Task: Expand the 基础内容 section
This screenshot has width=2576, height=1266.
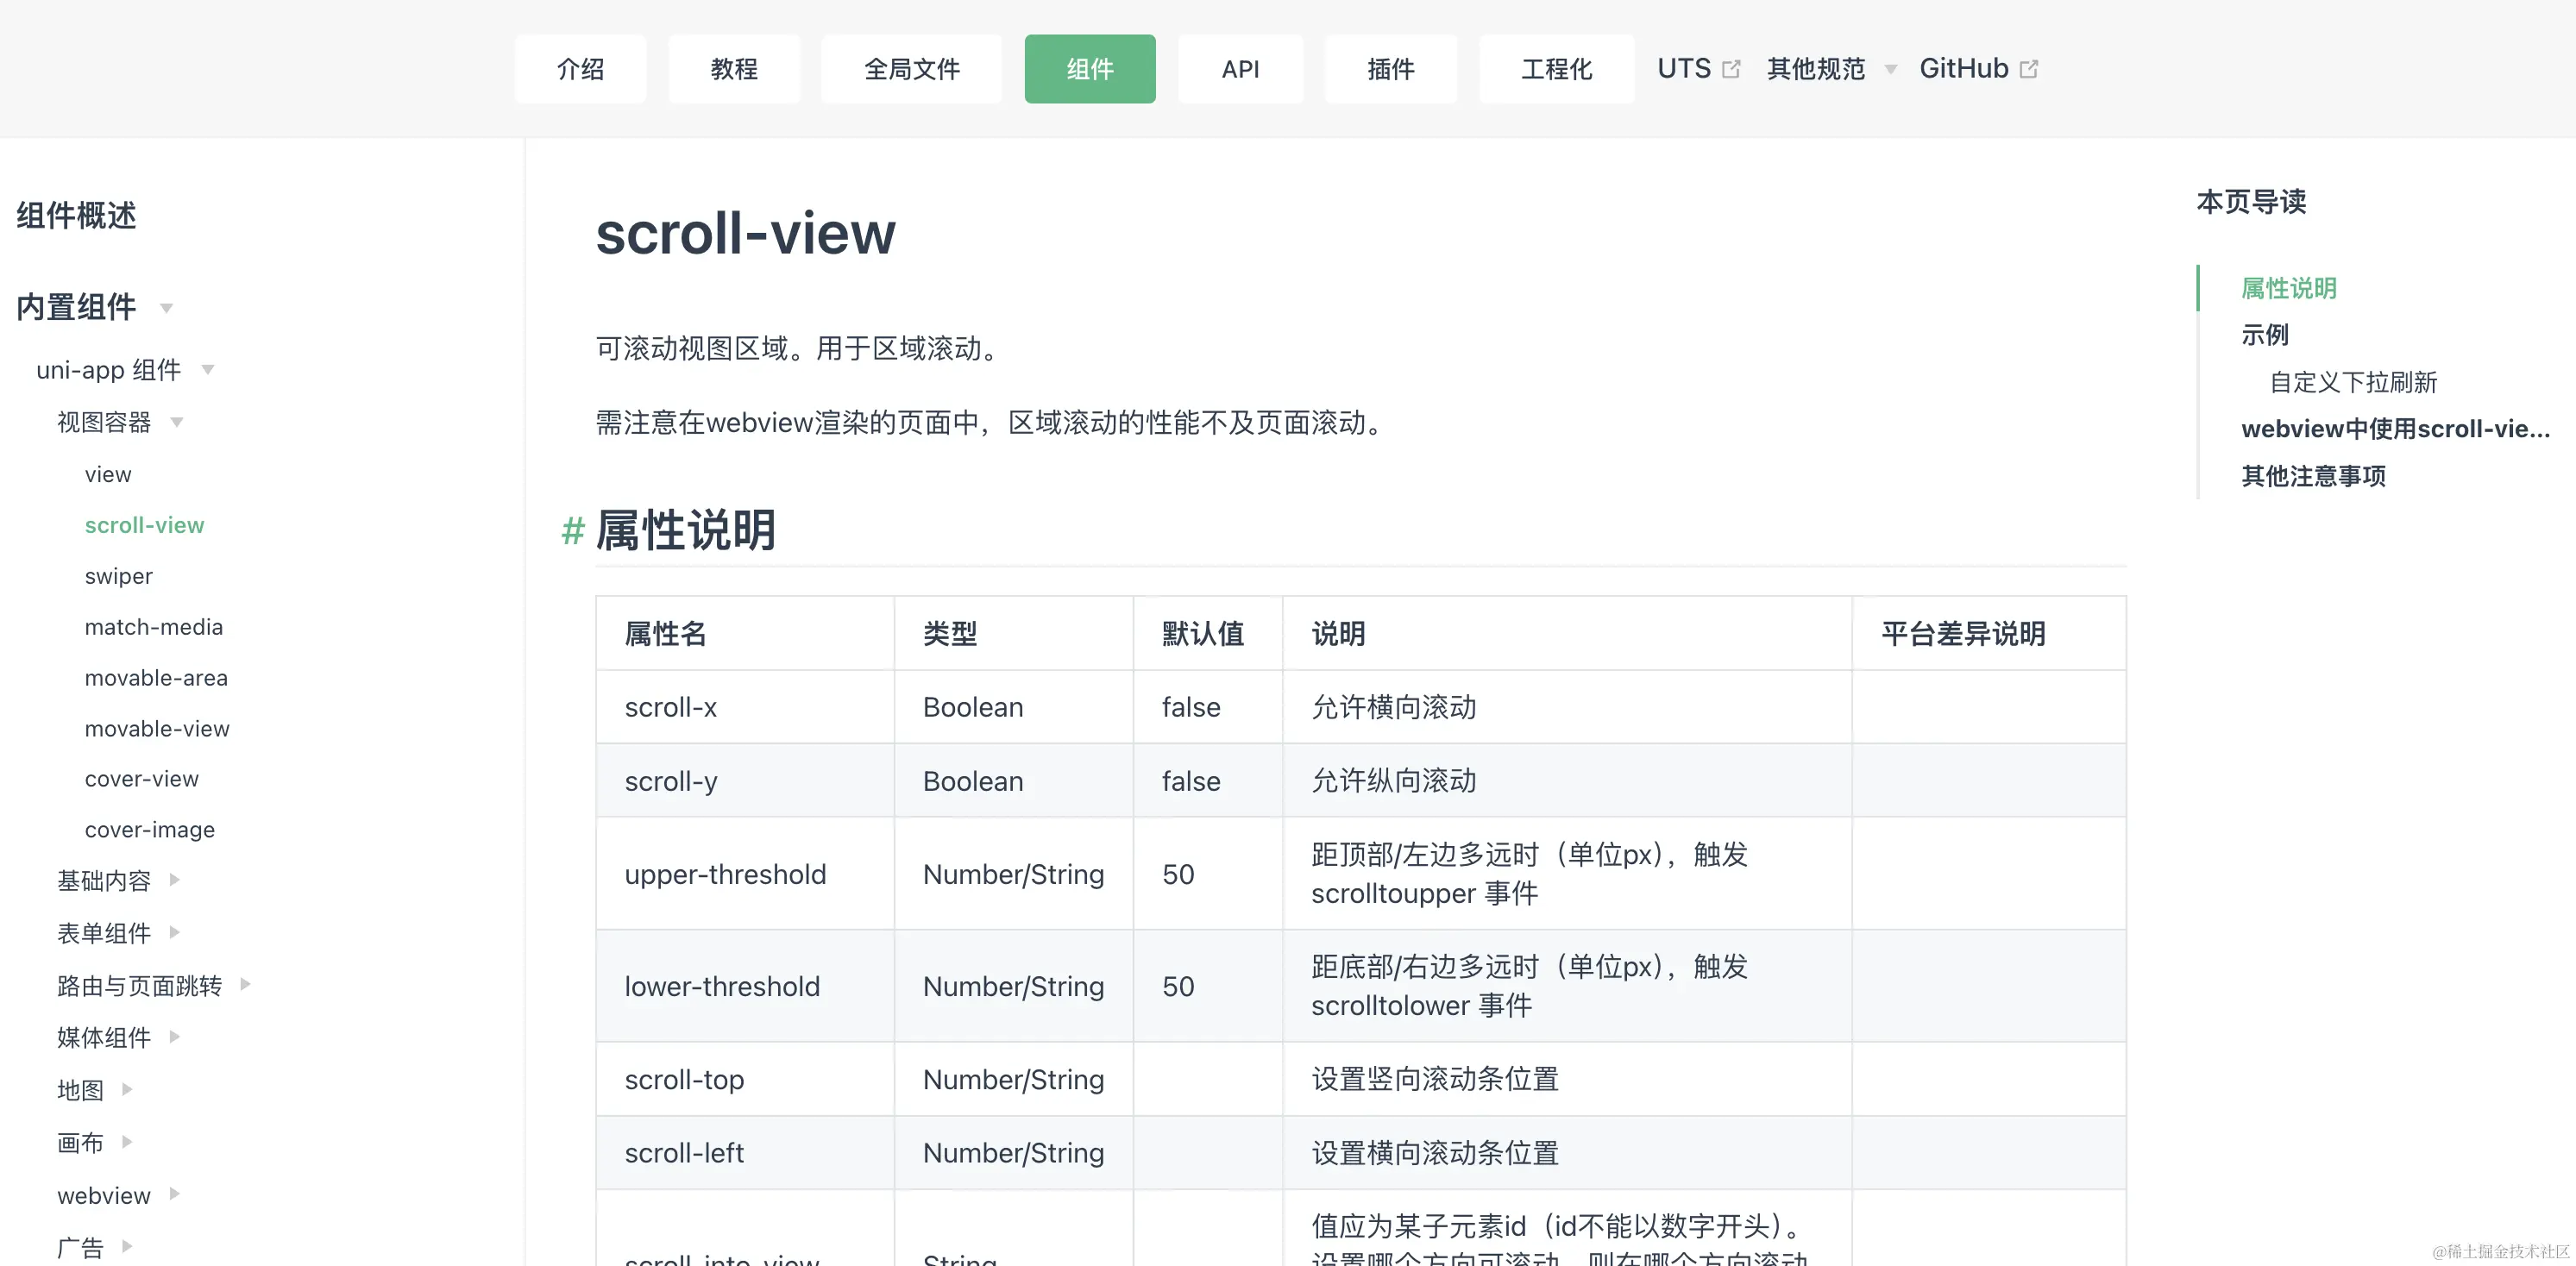Action: (x=174, y=880)
